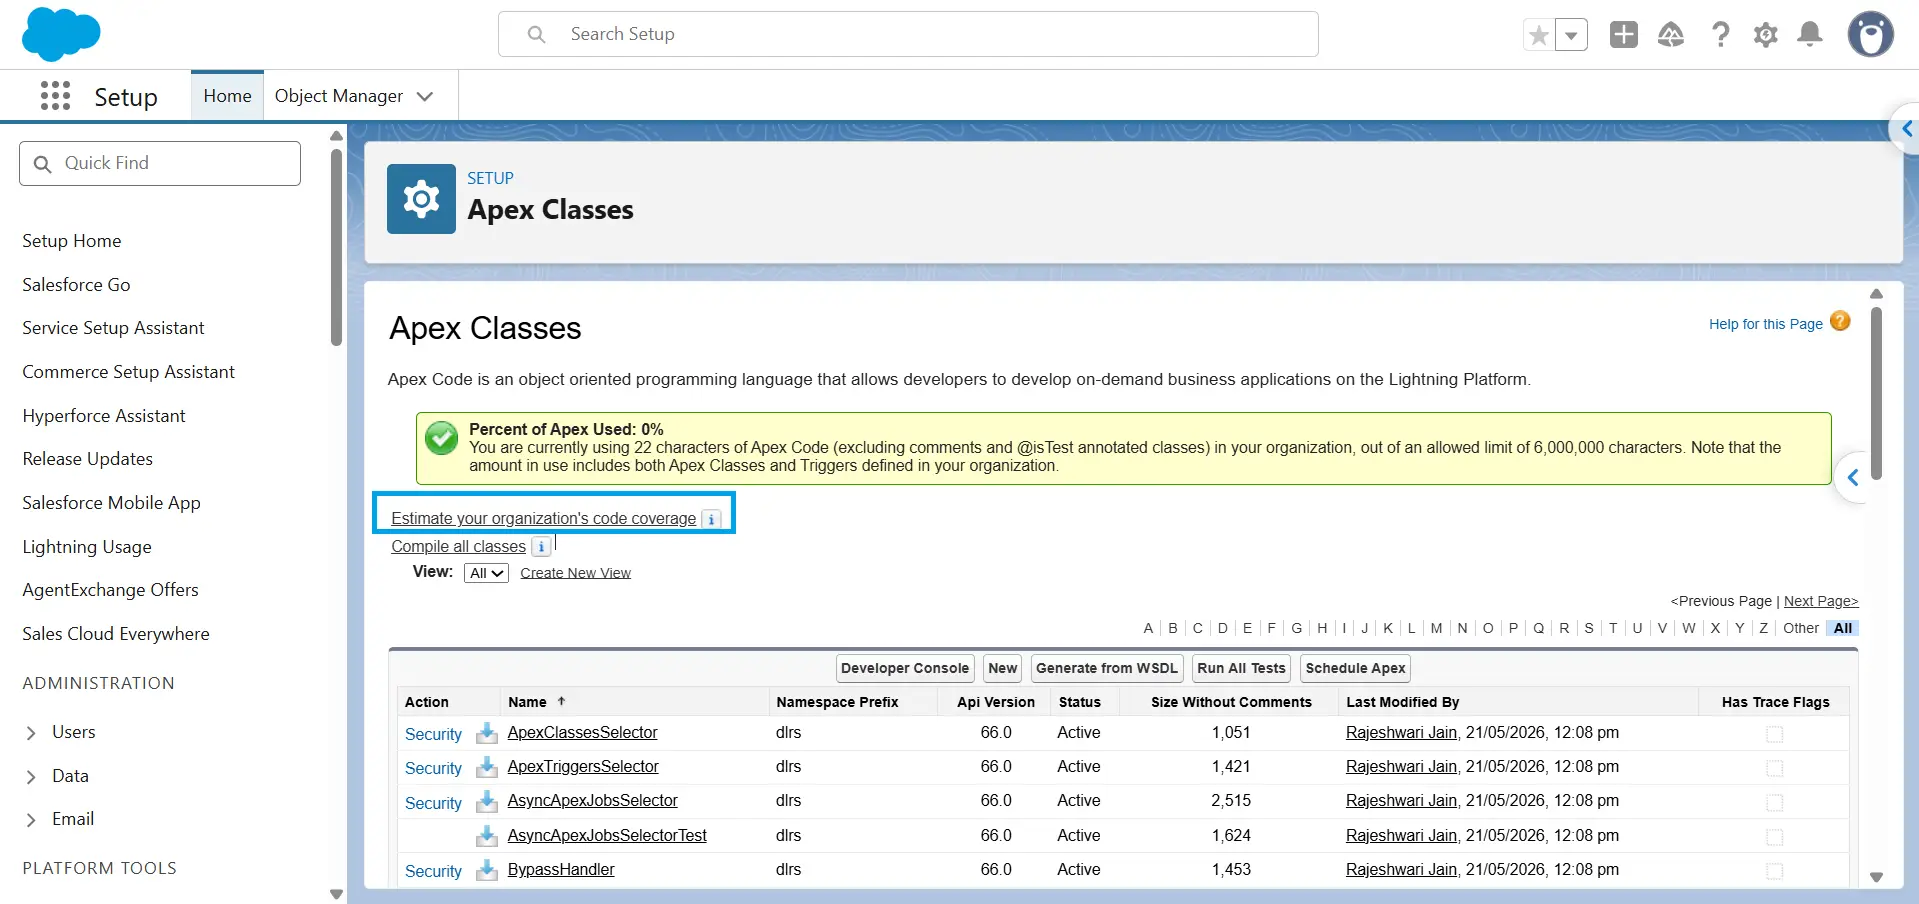Click the Salesforce cloud logo

tap(61, 34)
